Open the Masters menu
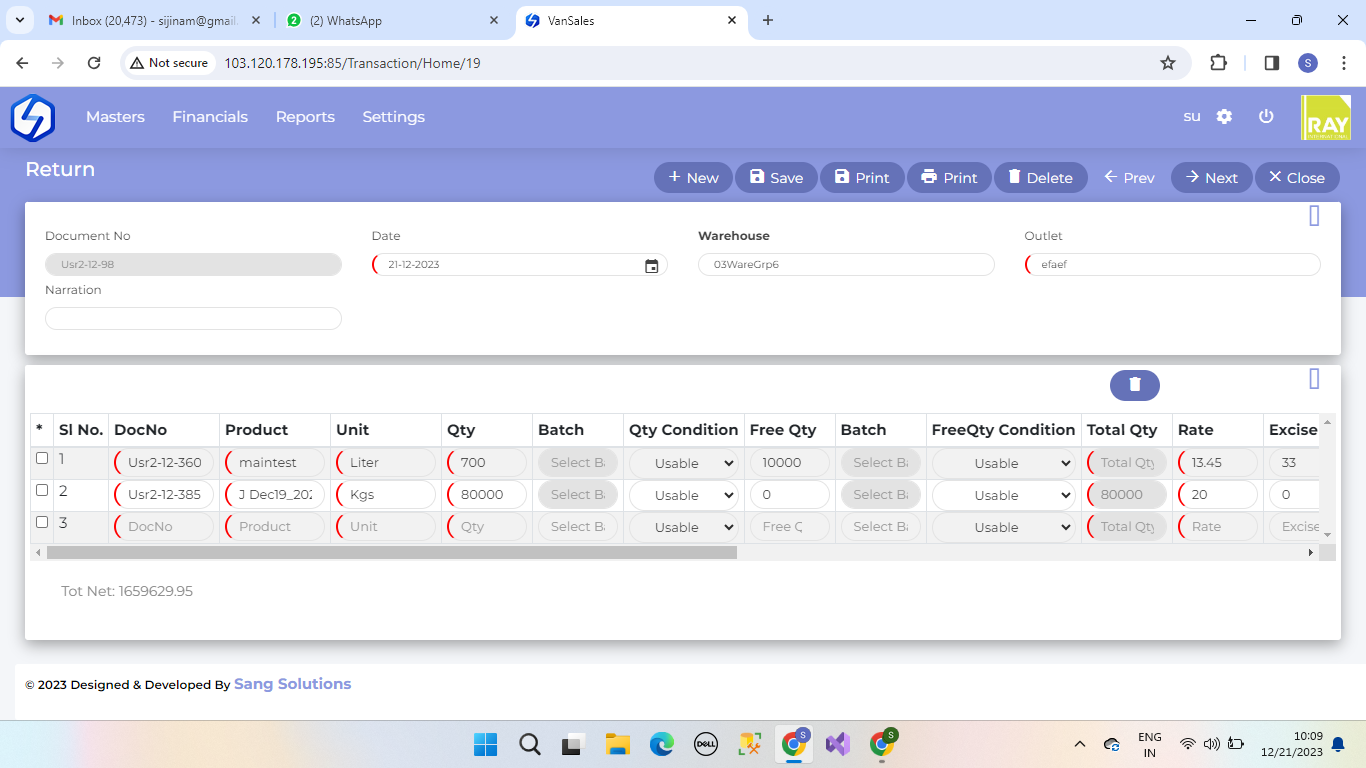Image resolution: width=1366 pixels, height=768 pixels. pos(115,117)
